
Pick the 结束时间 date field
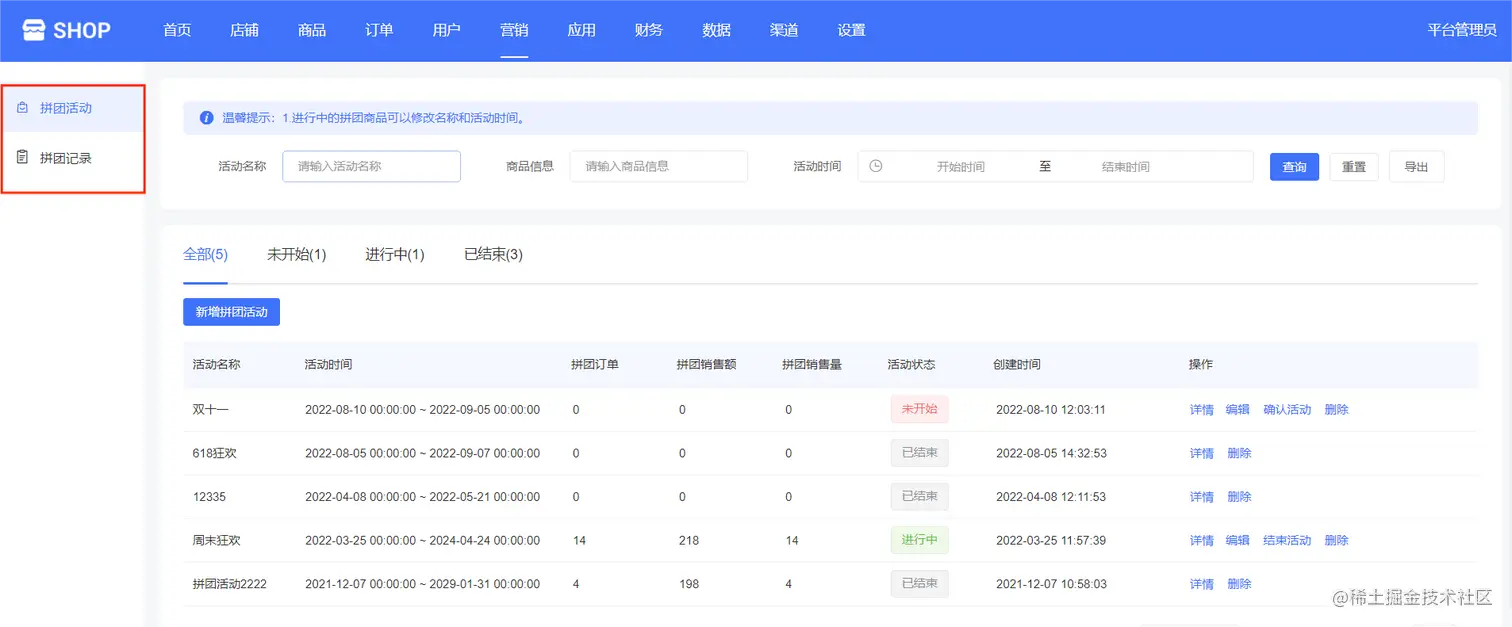pos(1126,167)
